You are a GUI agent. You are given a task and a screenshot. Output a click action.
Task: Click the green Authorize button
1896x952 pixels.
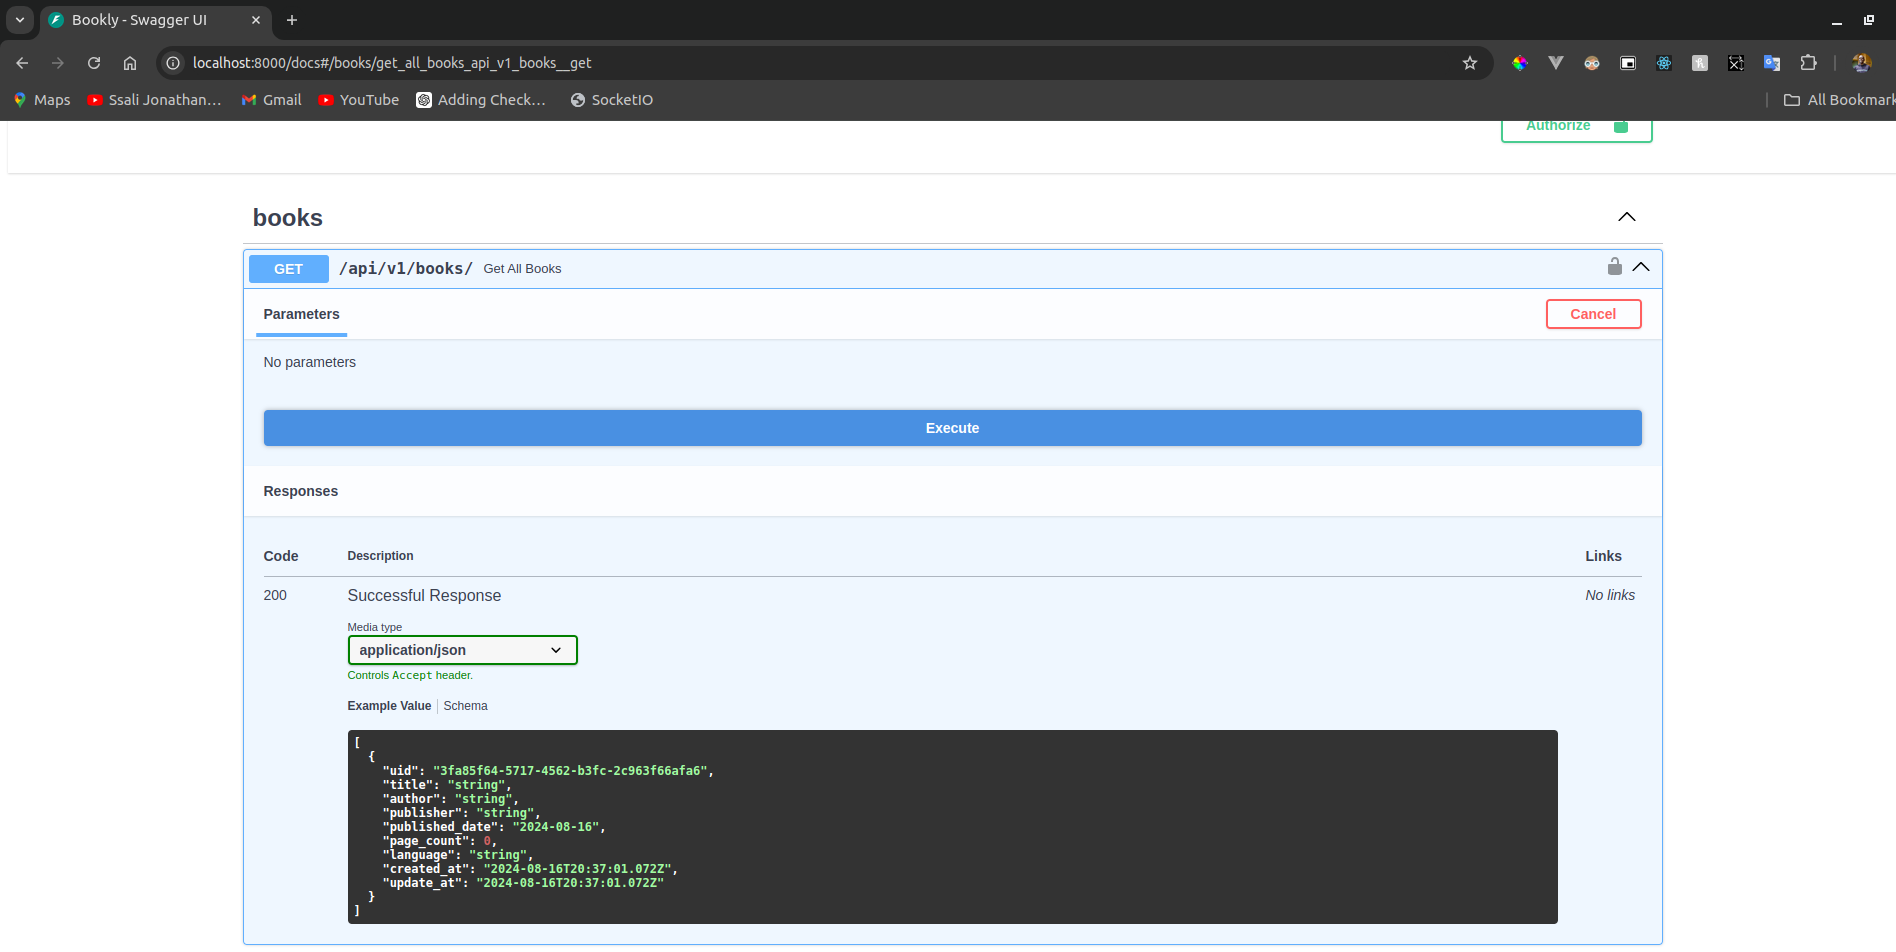[1576, 128]
